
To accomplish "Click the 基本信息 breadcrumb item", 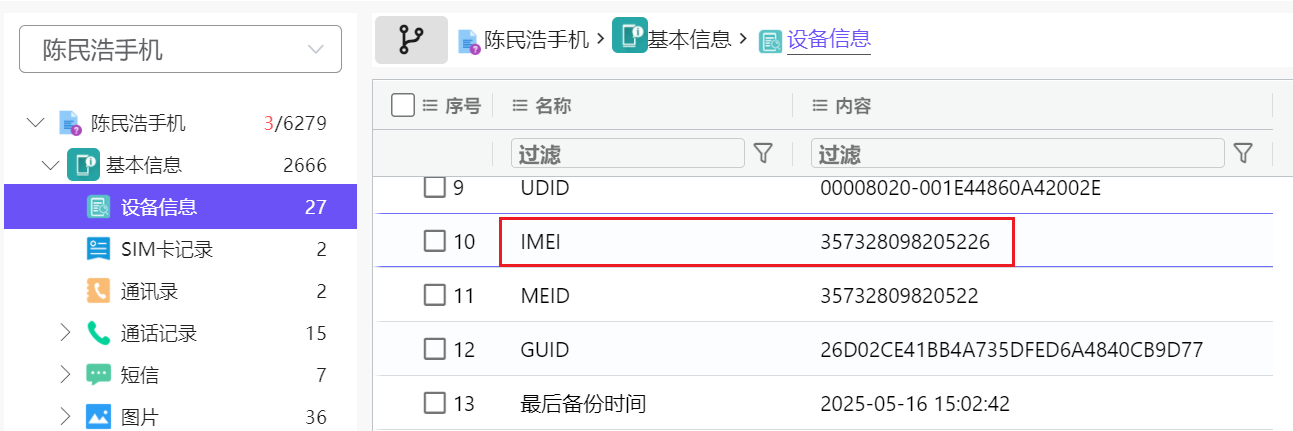I will pyautogui.click(x=688, y=40).
